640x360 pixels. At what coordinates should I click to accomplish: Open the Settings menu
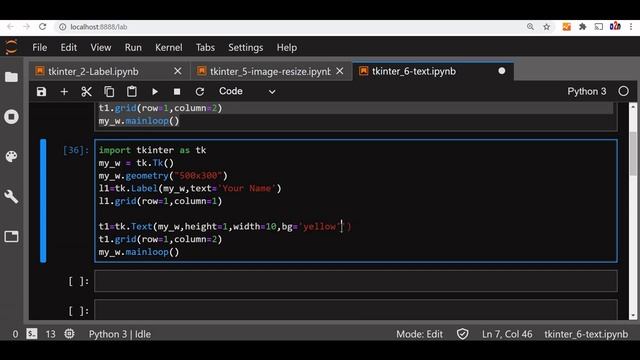coord(246,47)
